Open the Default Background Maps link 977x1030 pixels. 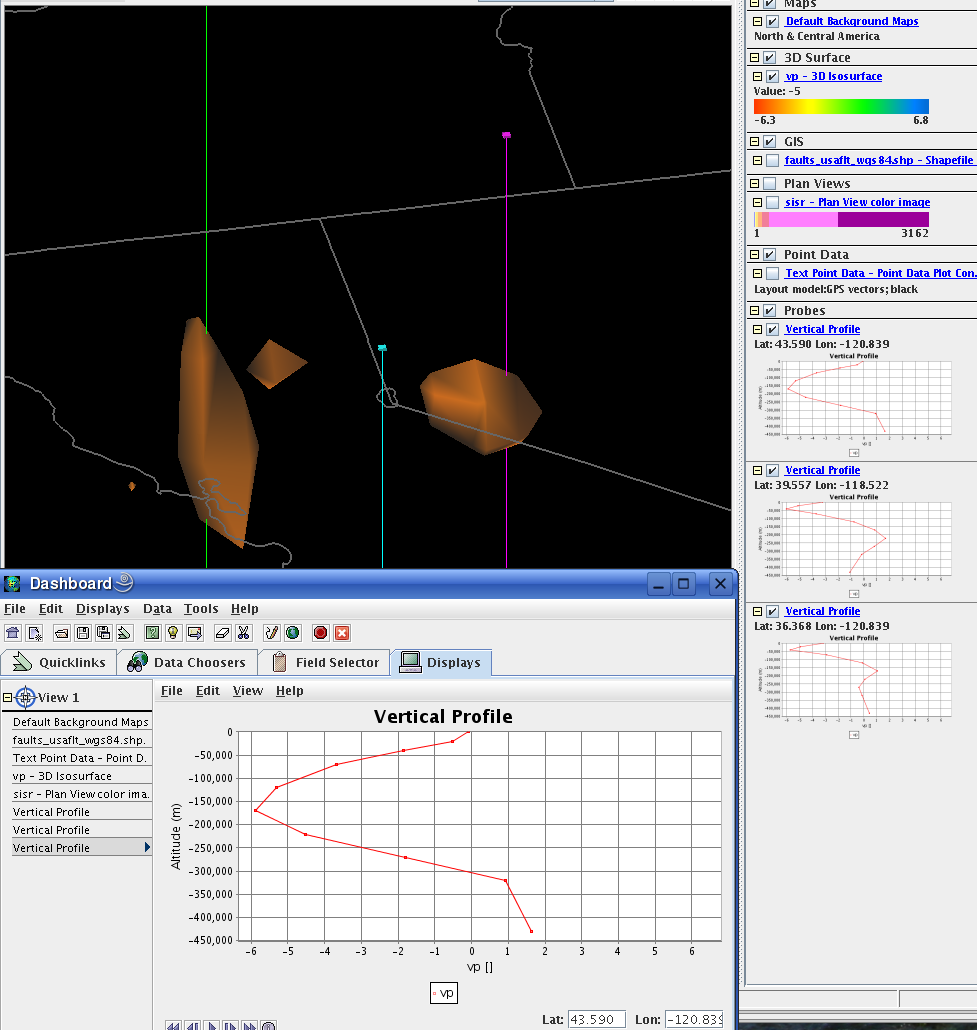(851, 21)
